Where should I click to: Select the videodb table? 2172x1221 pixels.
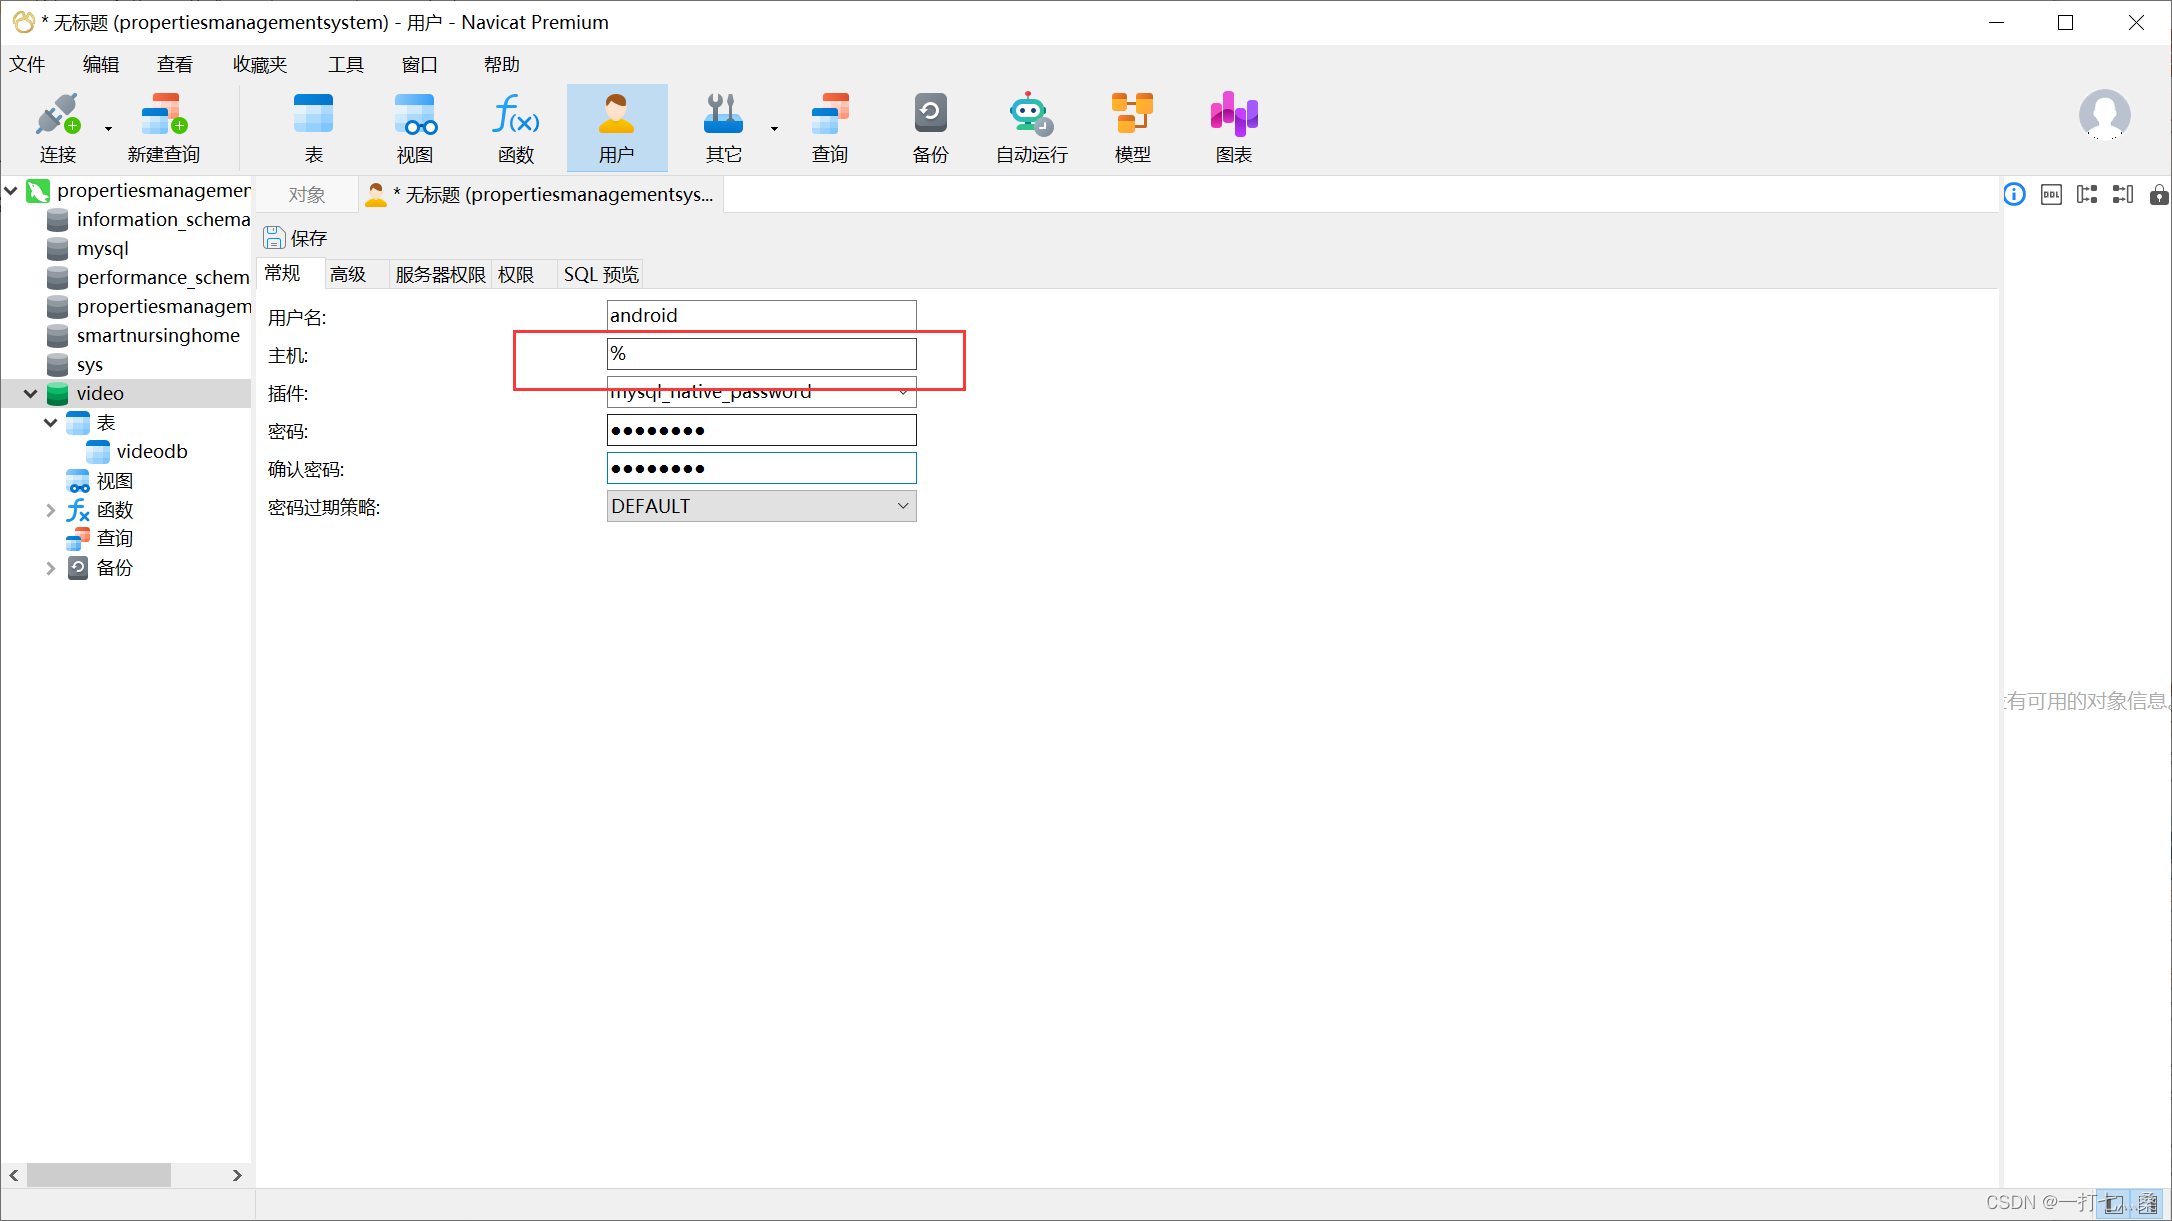click(x=137, y=451)
